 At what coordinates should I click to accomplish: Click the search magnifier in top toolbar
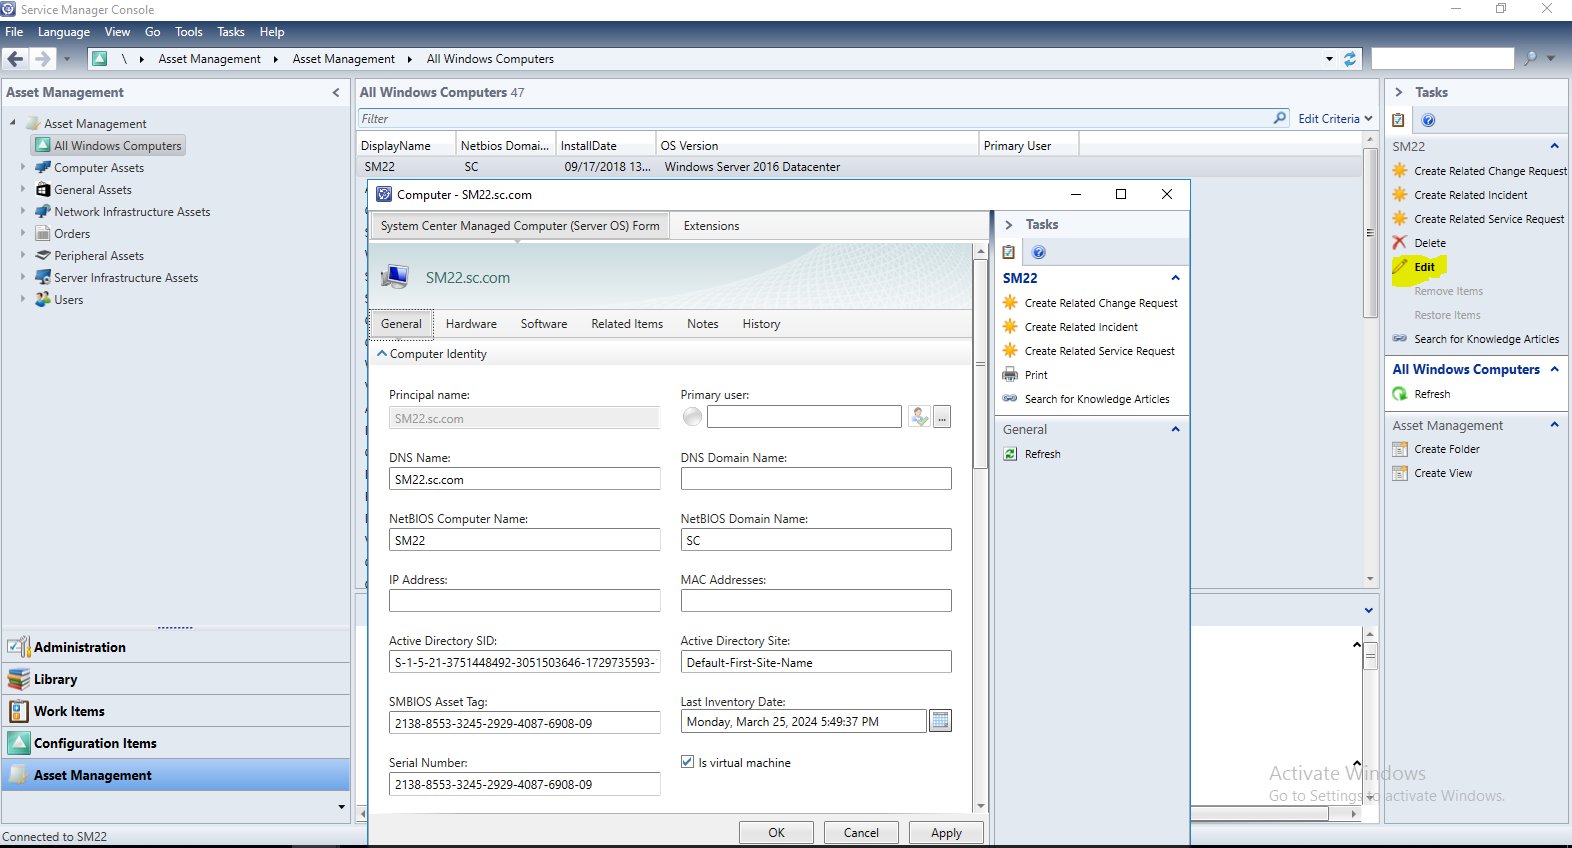pyautogui.click(x=1530, y=58)
